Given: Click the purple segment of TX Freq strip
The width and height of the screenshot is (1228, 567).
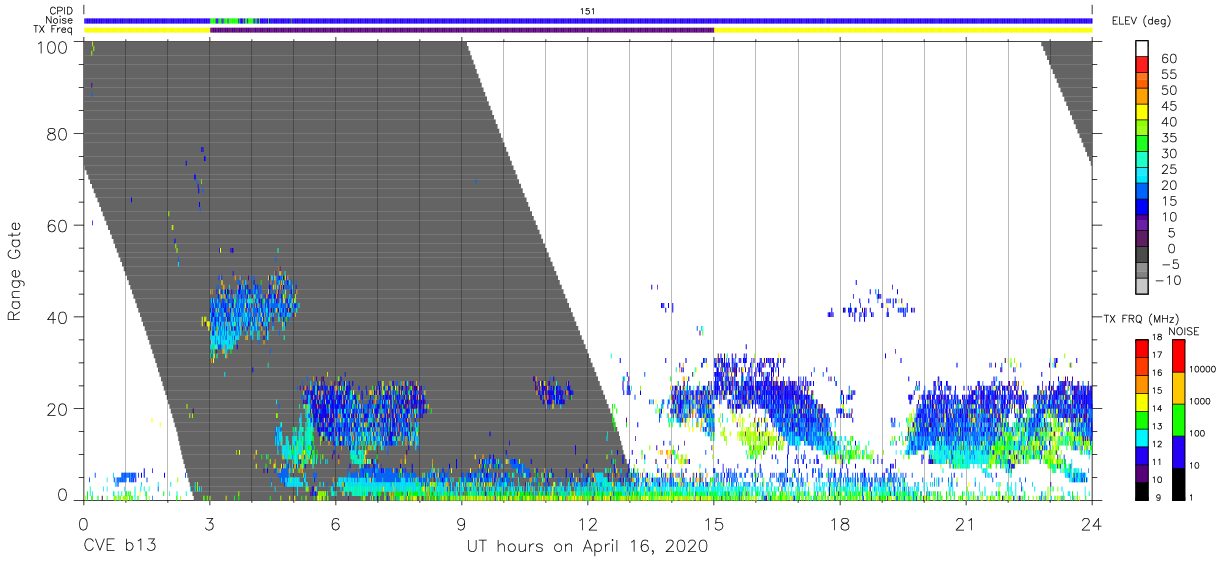Looking at the screenshot, I should [x=462, y=30].
